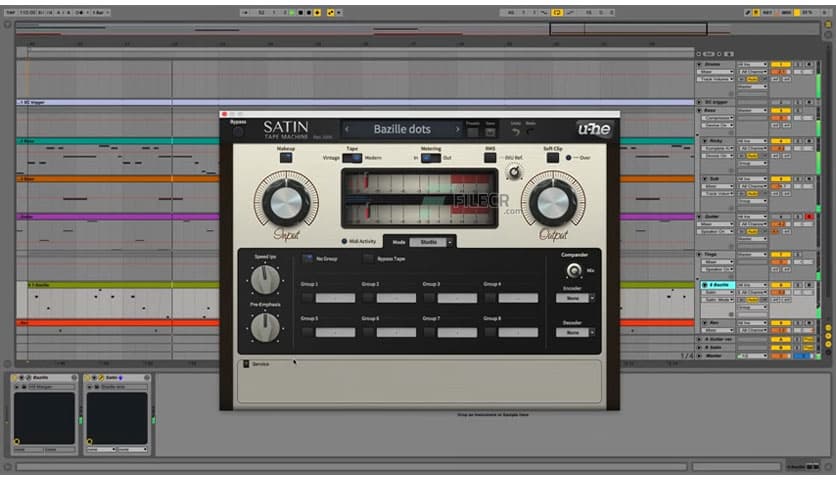Click the Save preset icon

tap(490, 131)
